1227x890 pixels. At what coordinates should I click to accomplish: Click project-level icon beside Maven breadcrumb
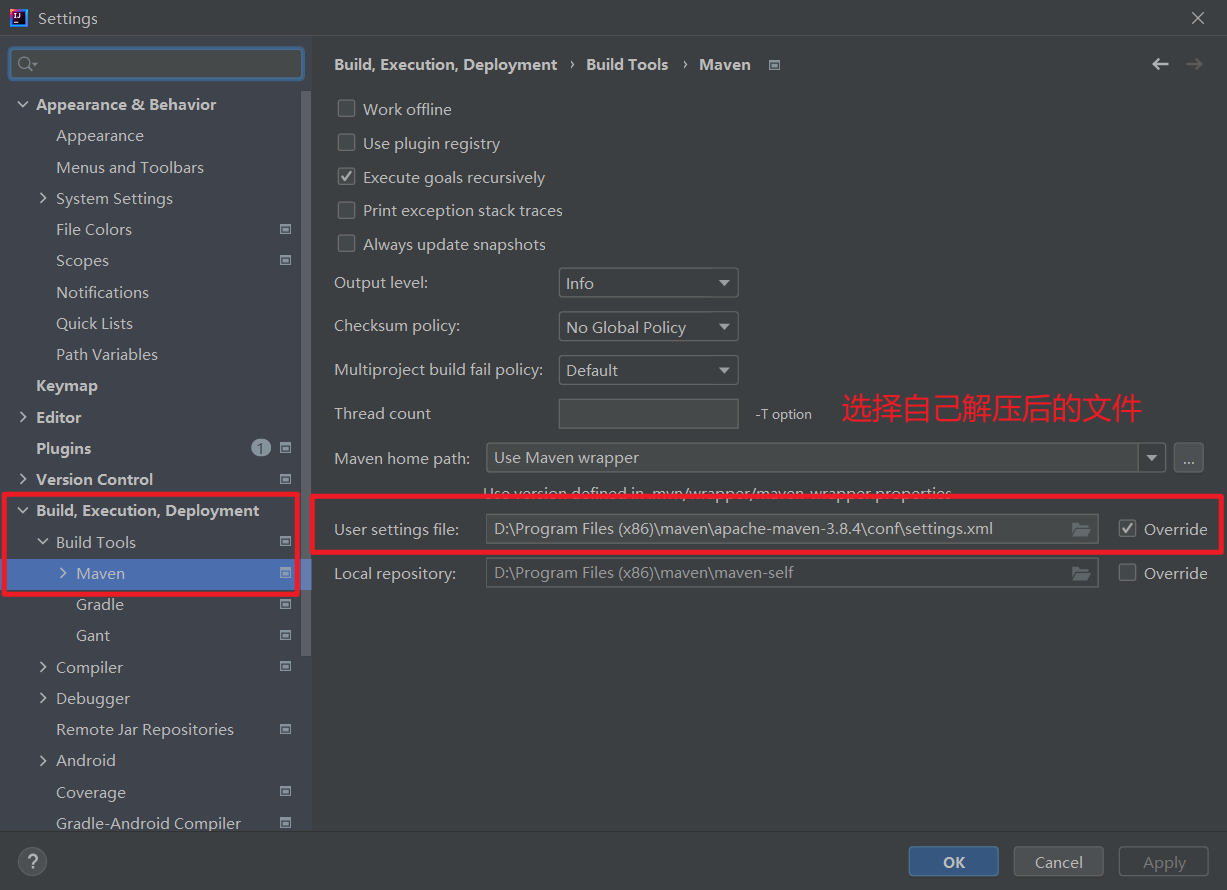pyautogui.click(x=774, y=65)
